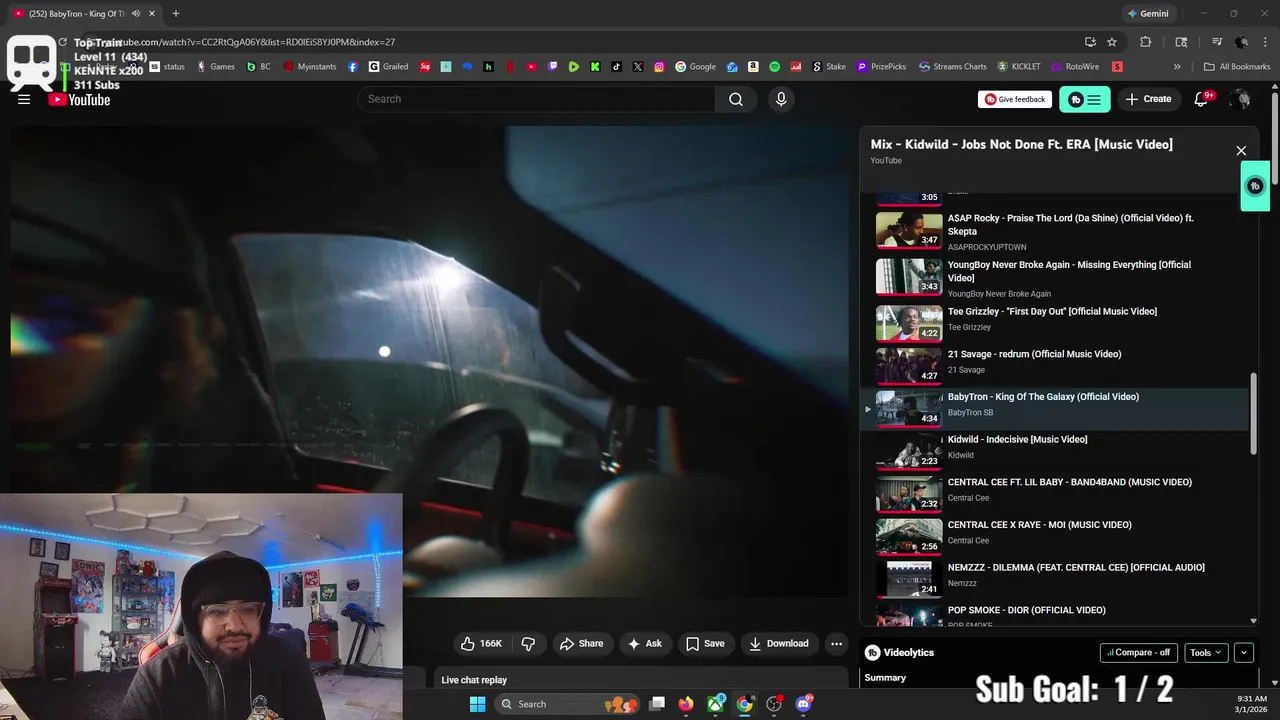This screenshot has width=1280, height=720.
Task: Open the Instagram bookmark icon
Action: tap(660, 67)
